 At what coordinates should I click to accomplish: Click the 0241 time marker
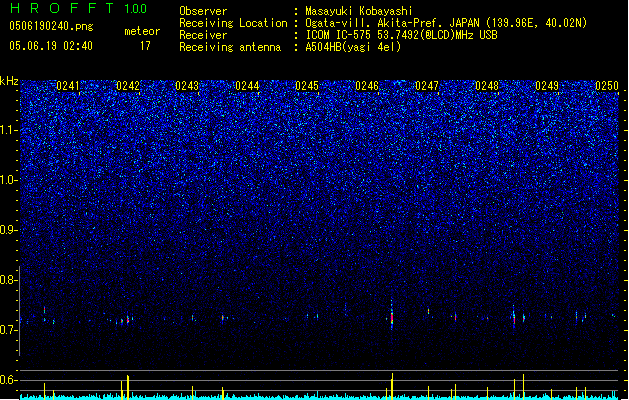[x=68, y=86]
